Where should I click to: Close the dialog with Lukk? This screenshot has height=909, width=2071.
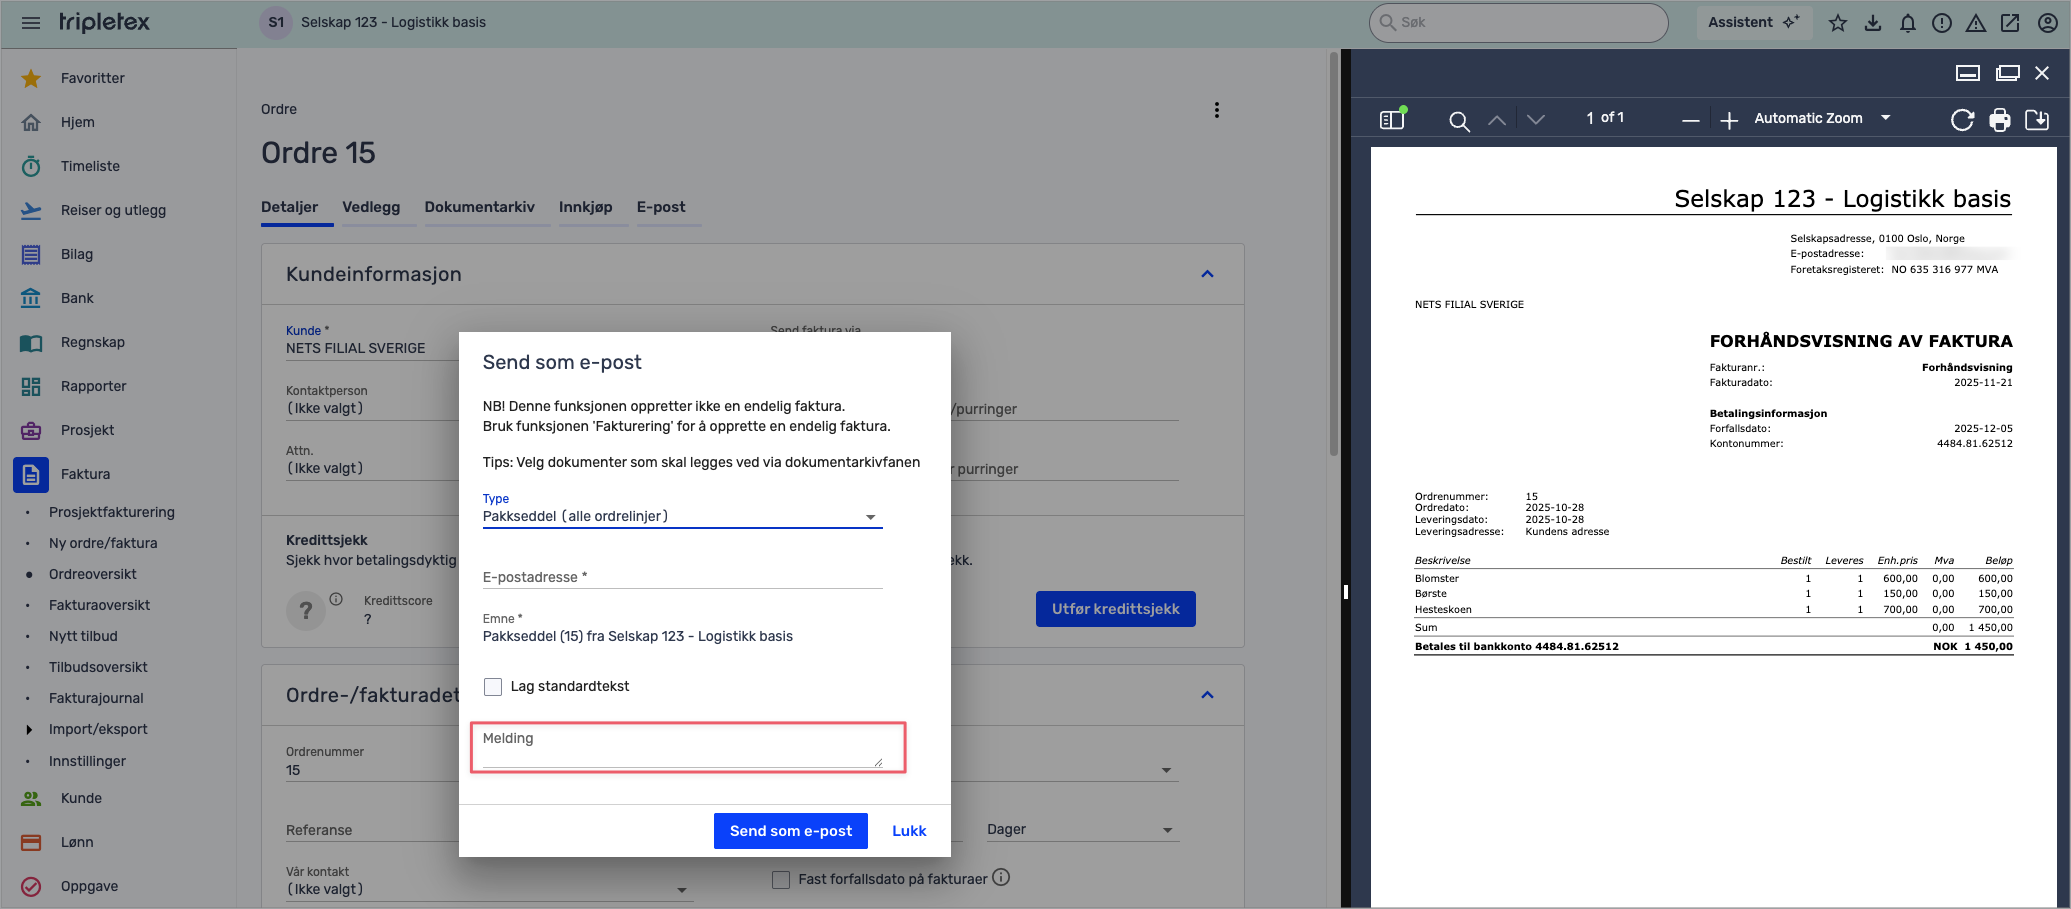(909, 831)
